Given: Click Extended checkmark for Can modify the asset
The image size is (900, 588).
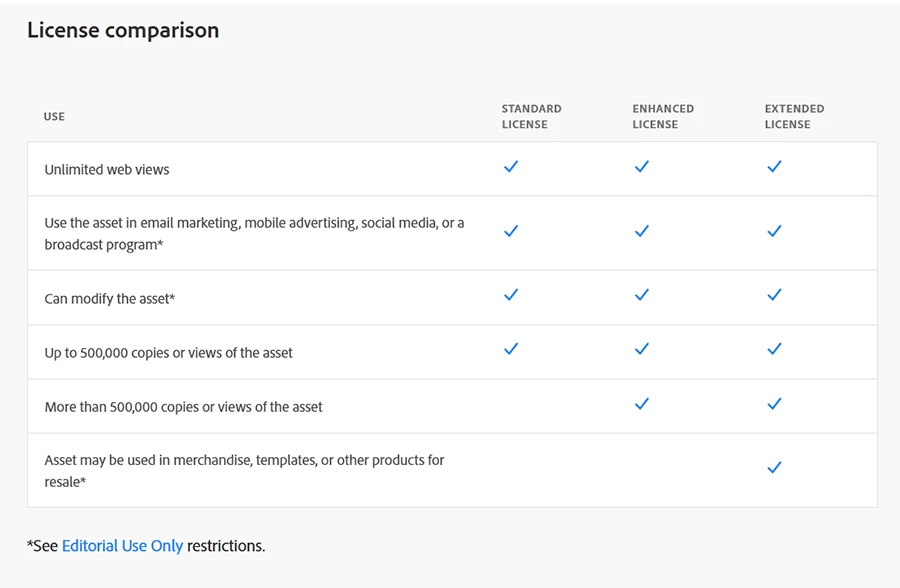Looking at the screenshot, I should pyautogui.click(x=774, y=295).
